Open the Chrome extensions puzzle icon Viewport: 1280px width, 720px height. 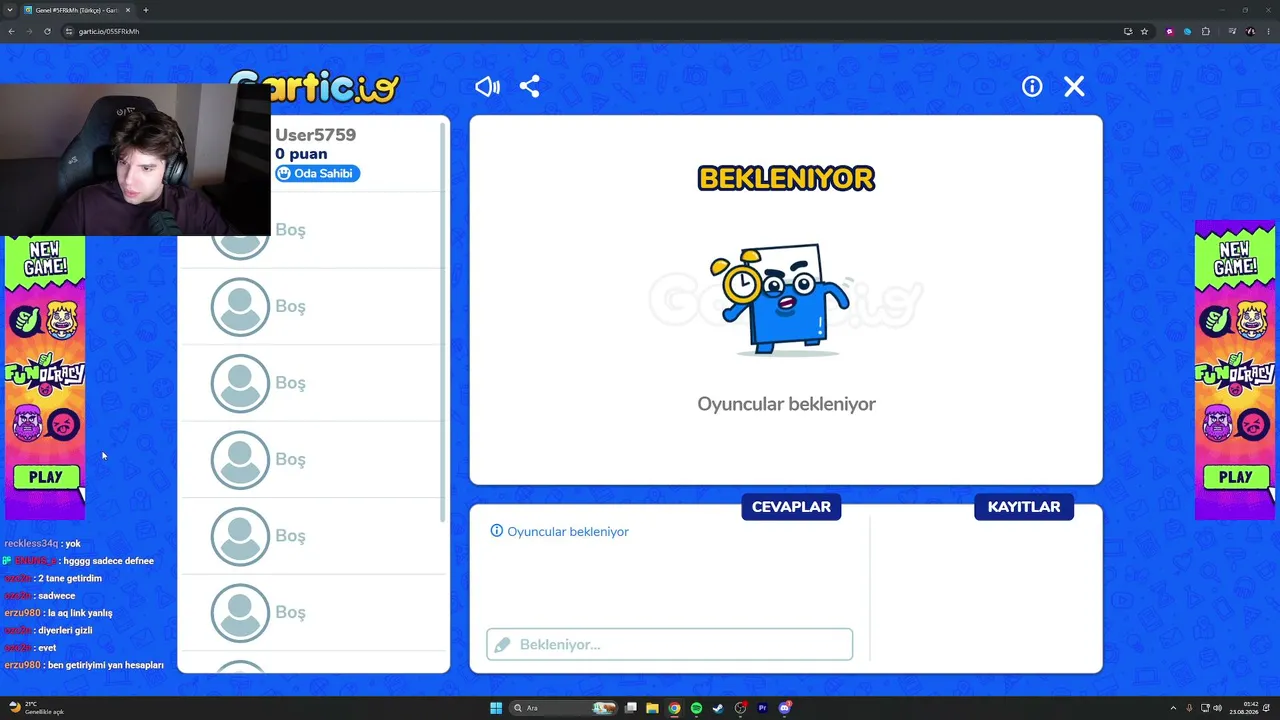click(x=1206, y=31)
